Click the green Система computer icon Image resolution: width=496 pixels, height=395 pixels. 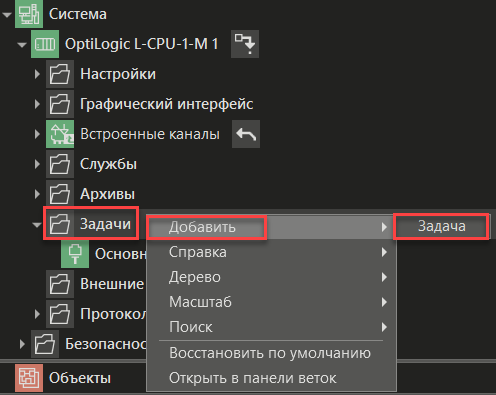click(x=29, y=14)
